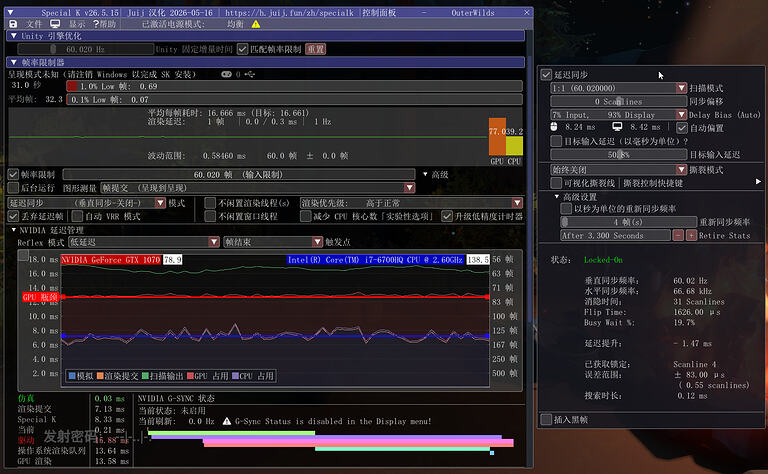The width and height of the screenshot is (768, 474).
Task: Collapse the control panel with the title-bar triangle
Action: point(10,12)
